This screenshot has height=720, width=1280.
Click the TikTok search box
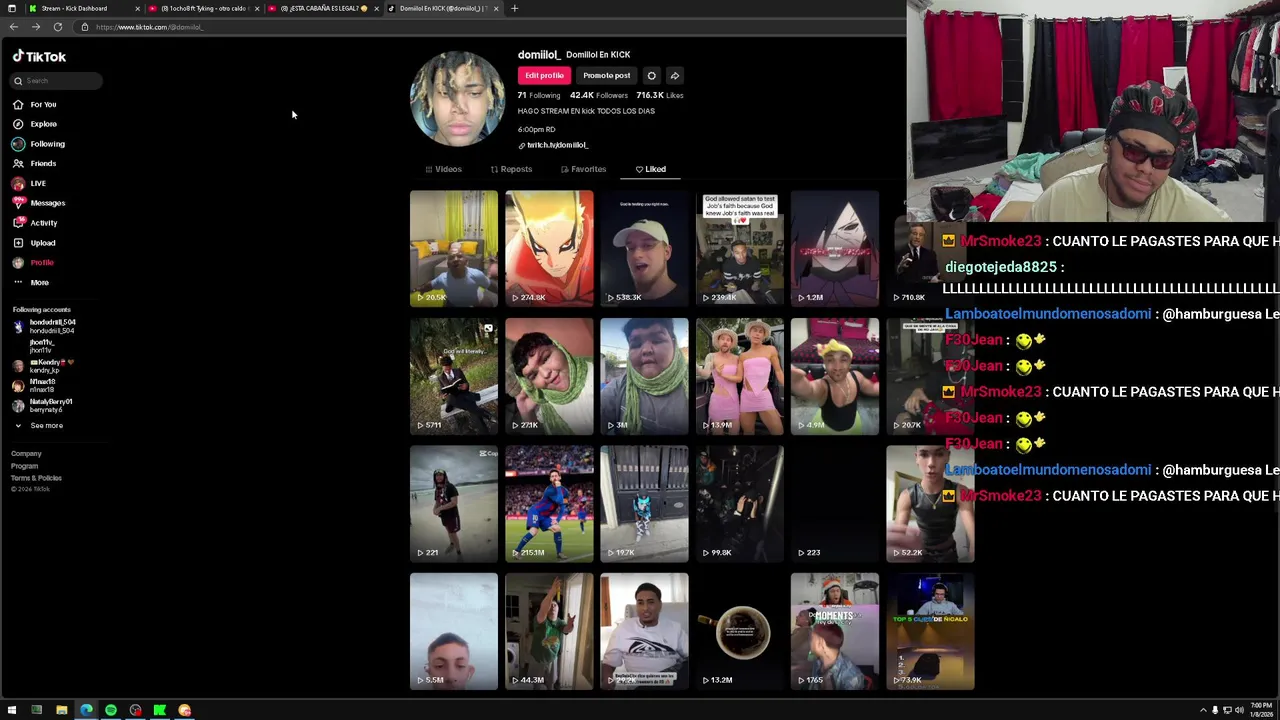pos(56,81)
